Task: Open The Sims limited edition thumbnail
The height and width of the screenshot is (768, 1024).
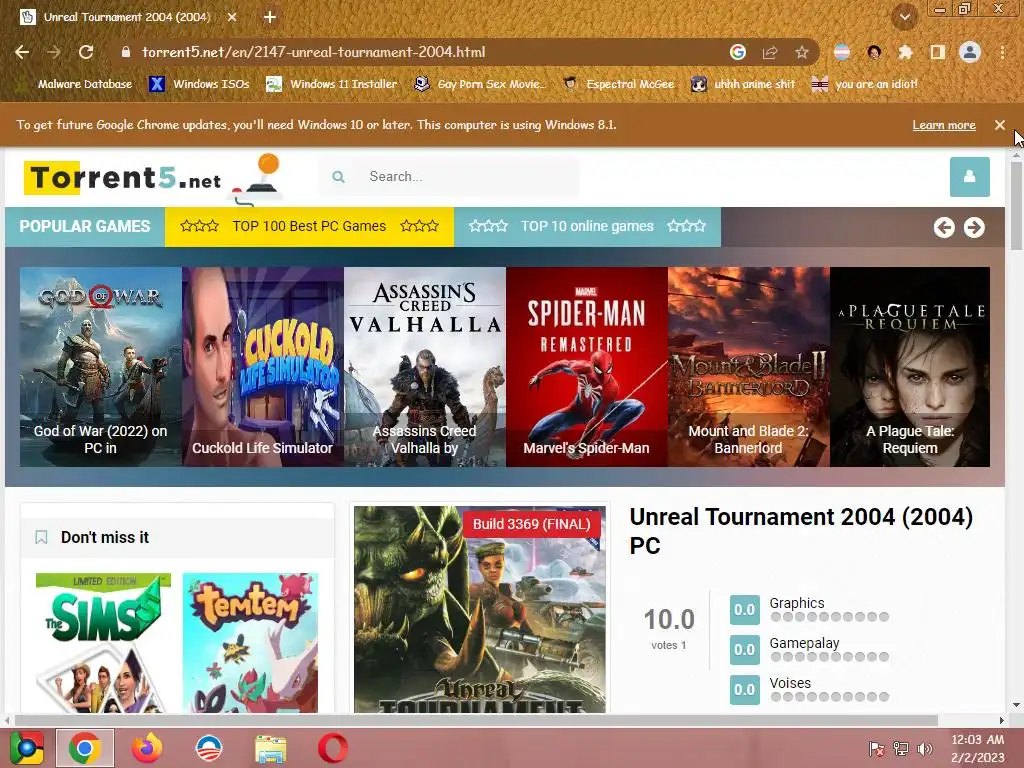Action: point(103,643)
